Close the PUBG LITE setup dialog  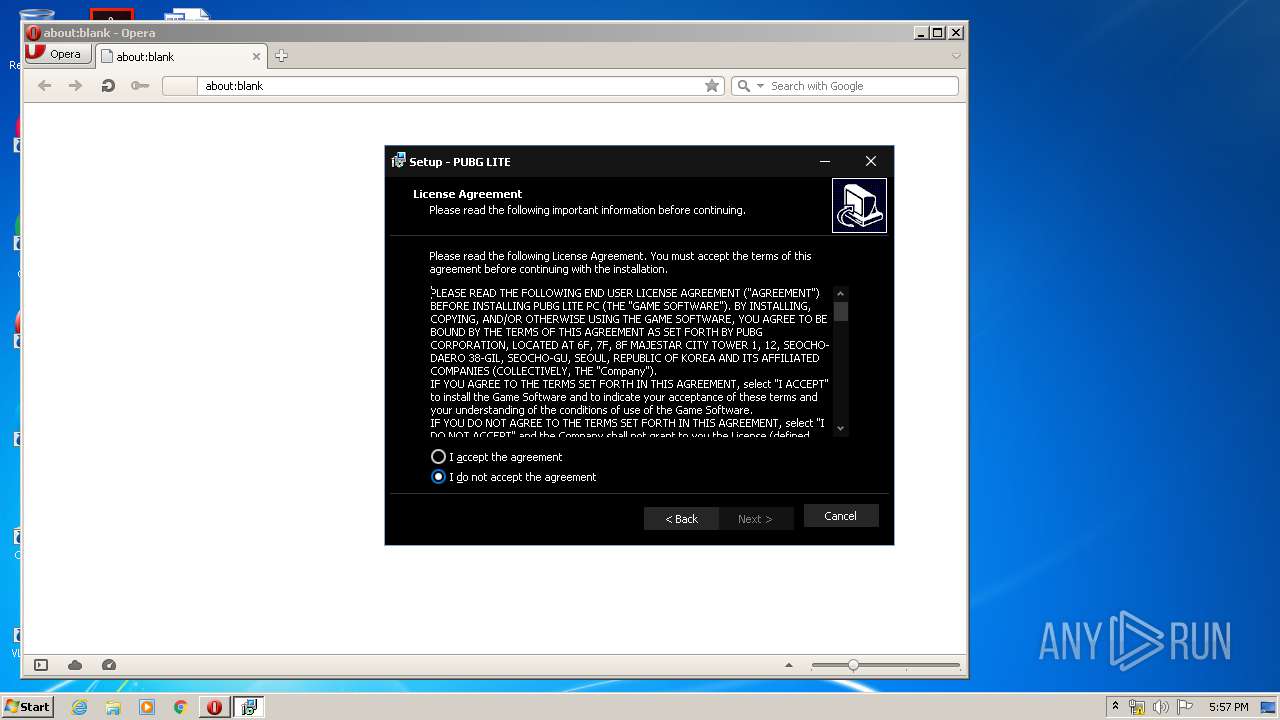[871, 161]
